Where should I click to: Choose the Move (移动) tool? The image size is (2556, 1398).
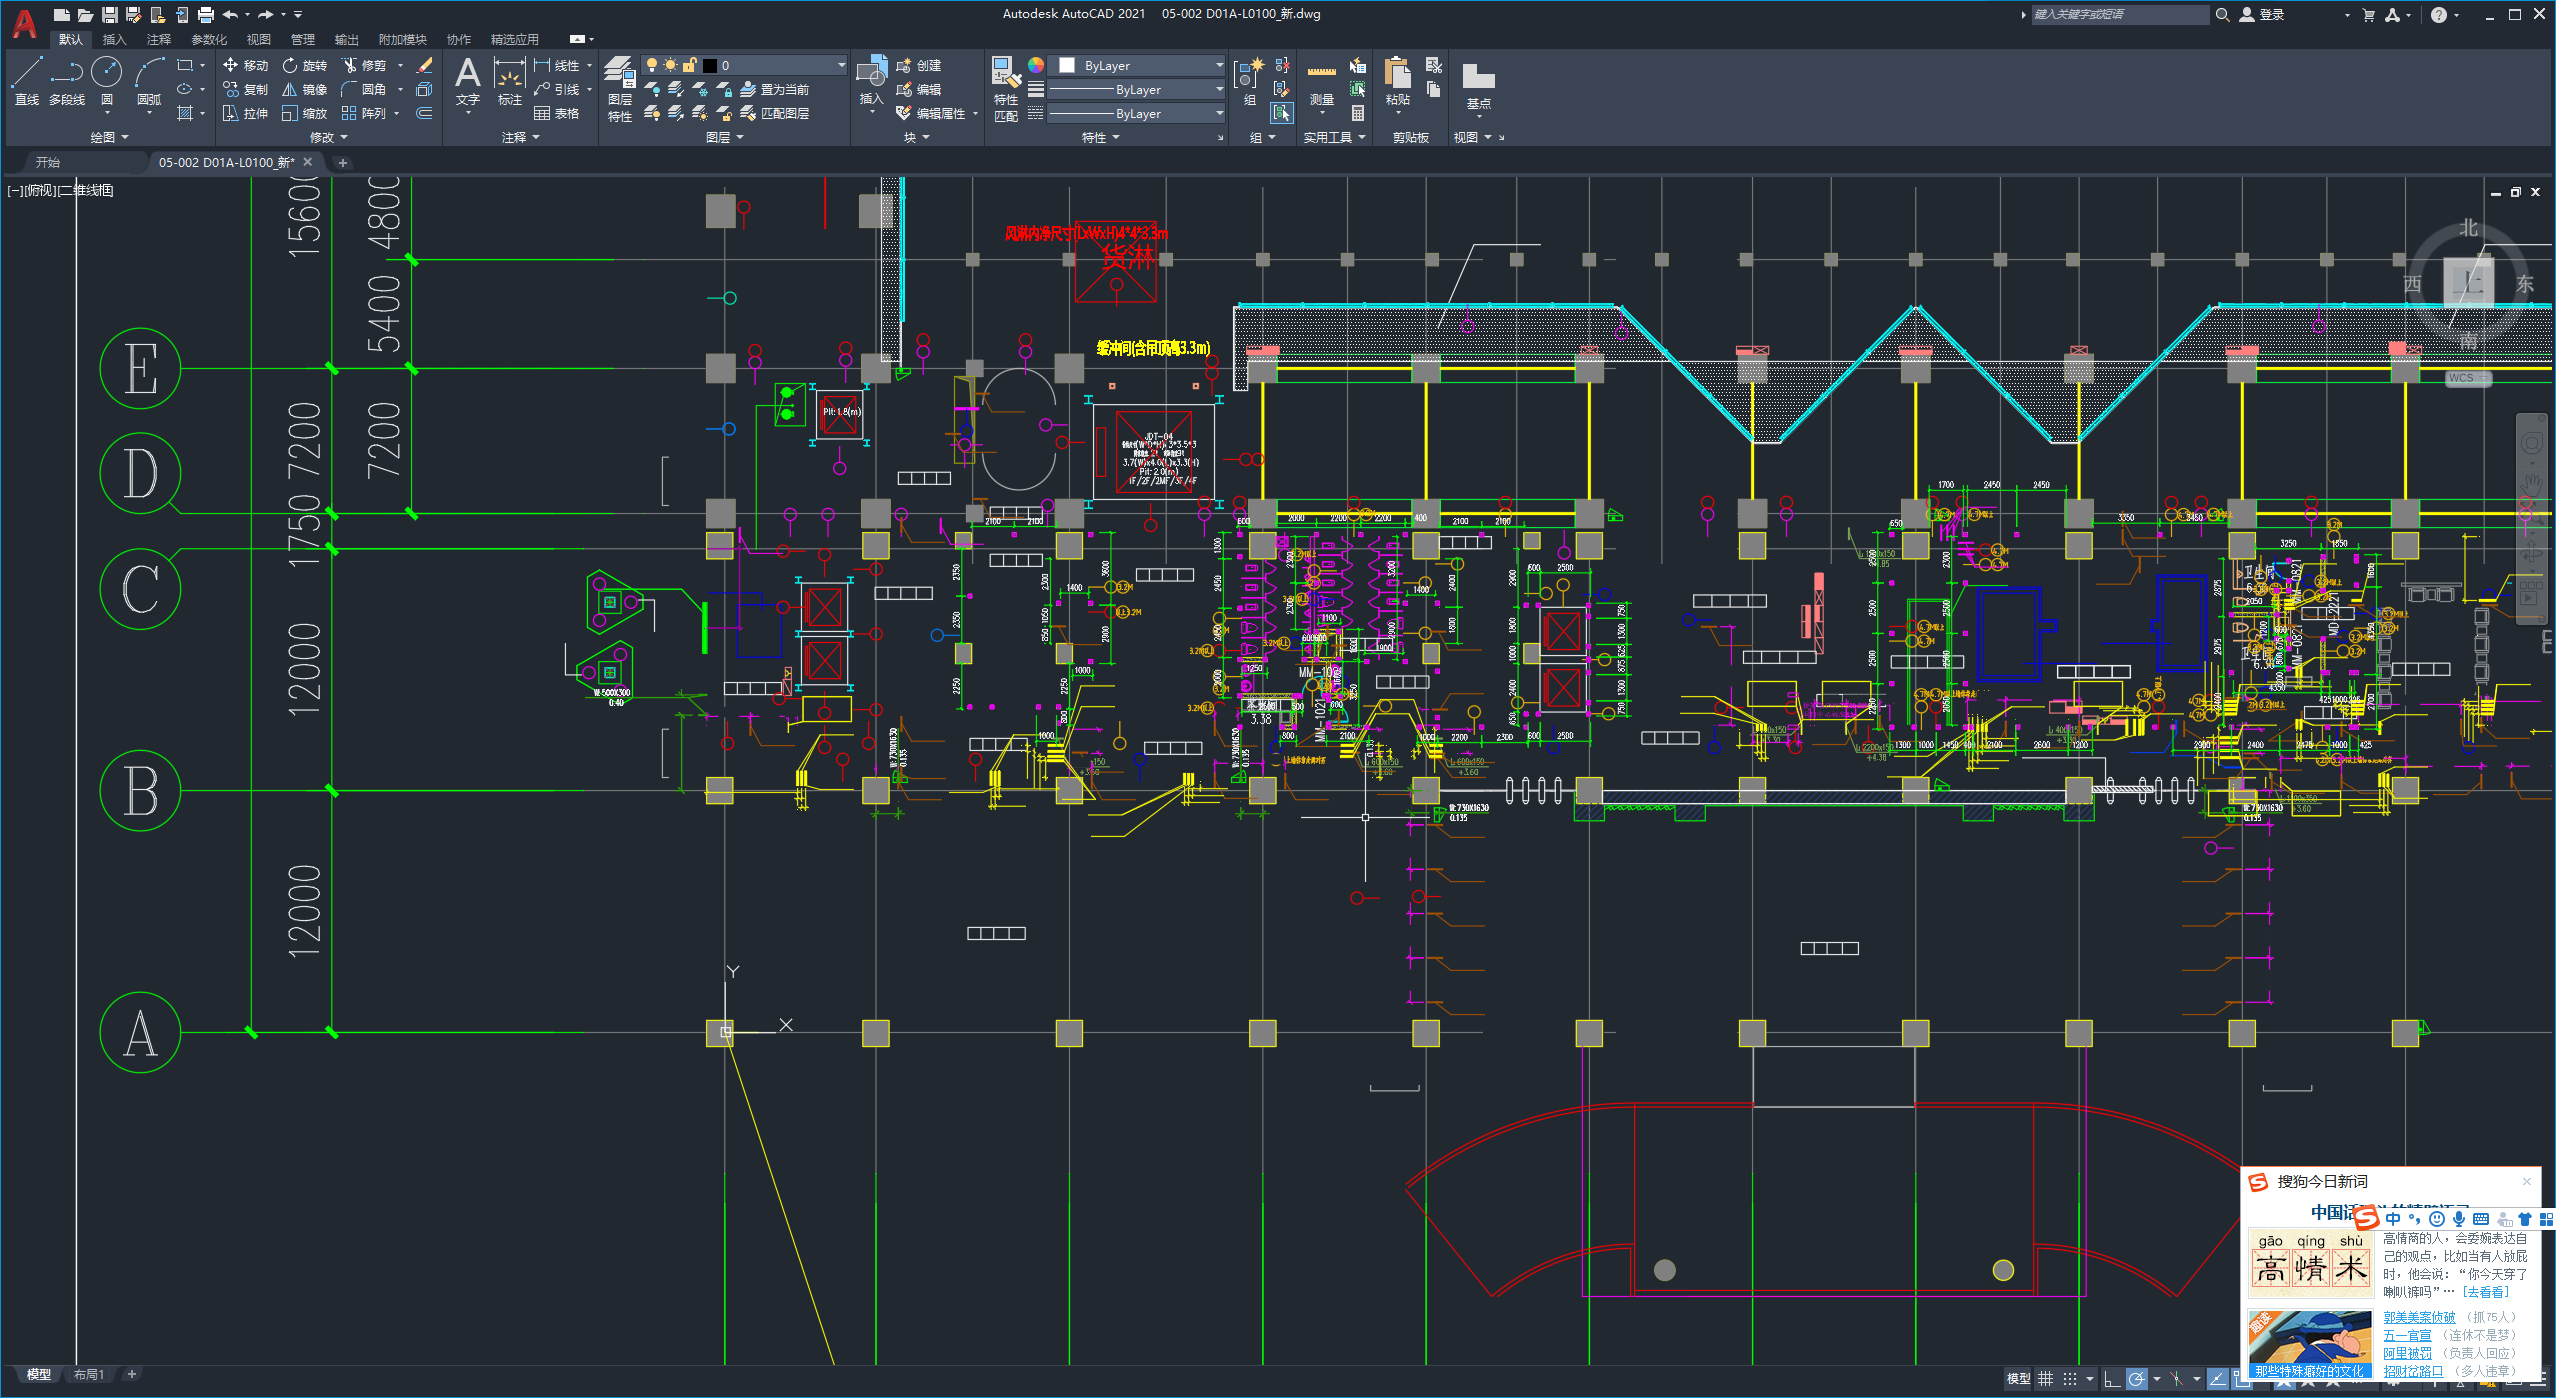pyautogui.click(x=245, y=65)
